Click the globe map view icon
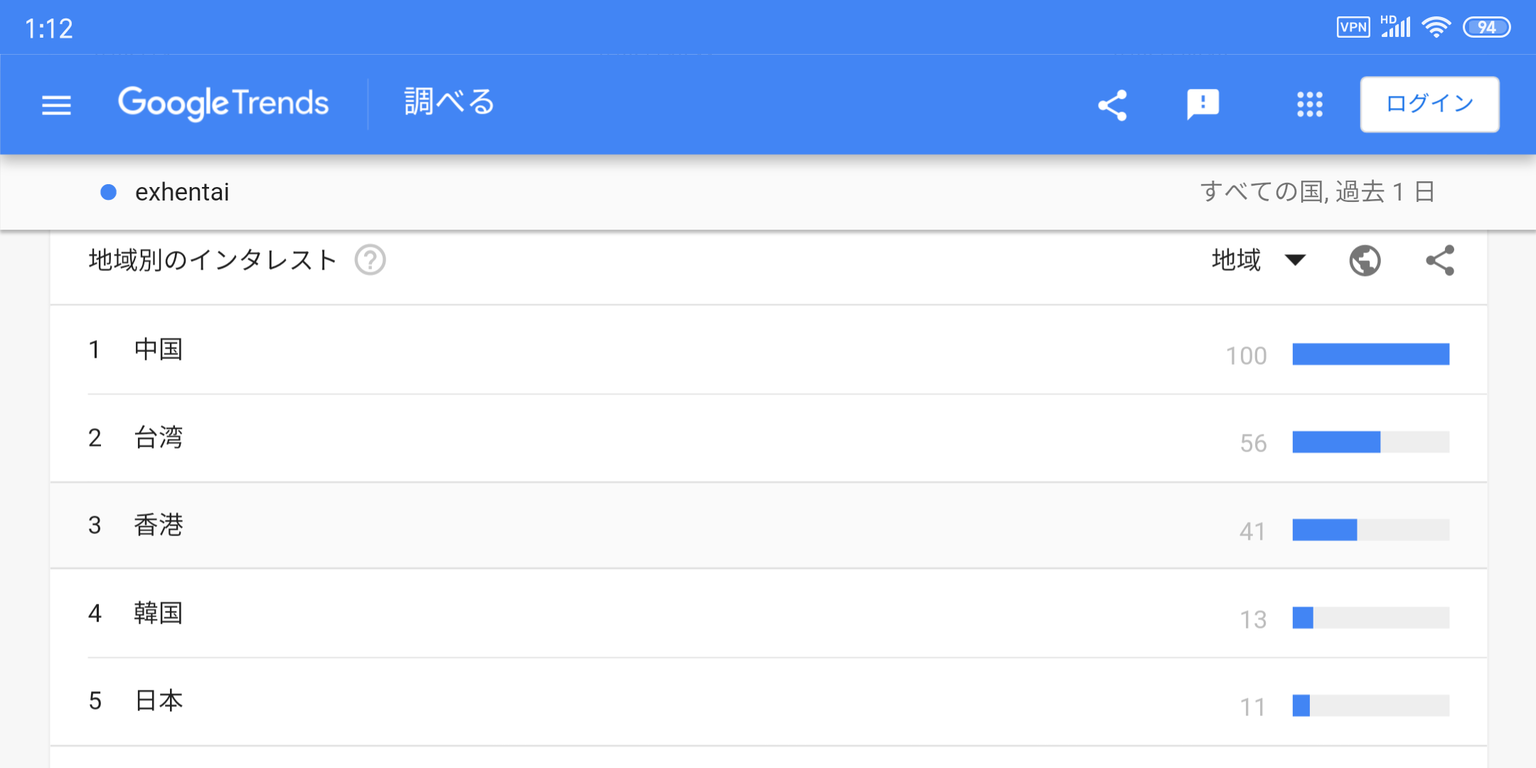Screen dimensions: 1536x768 pyautogui.click(x=1364, y=261)
